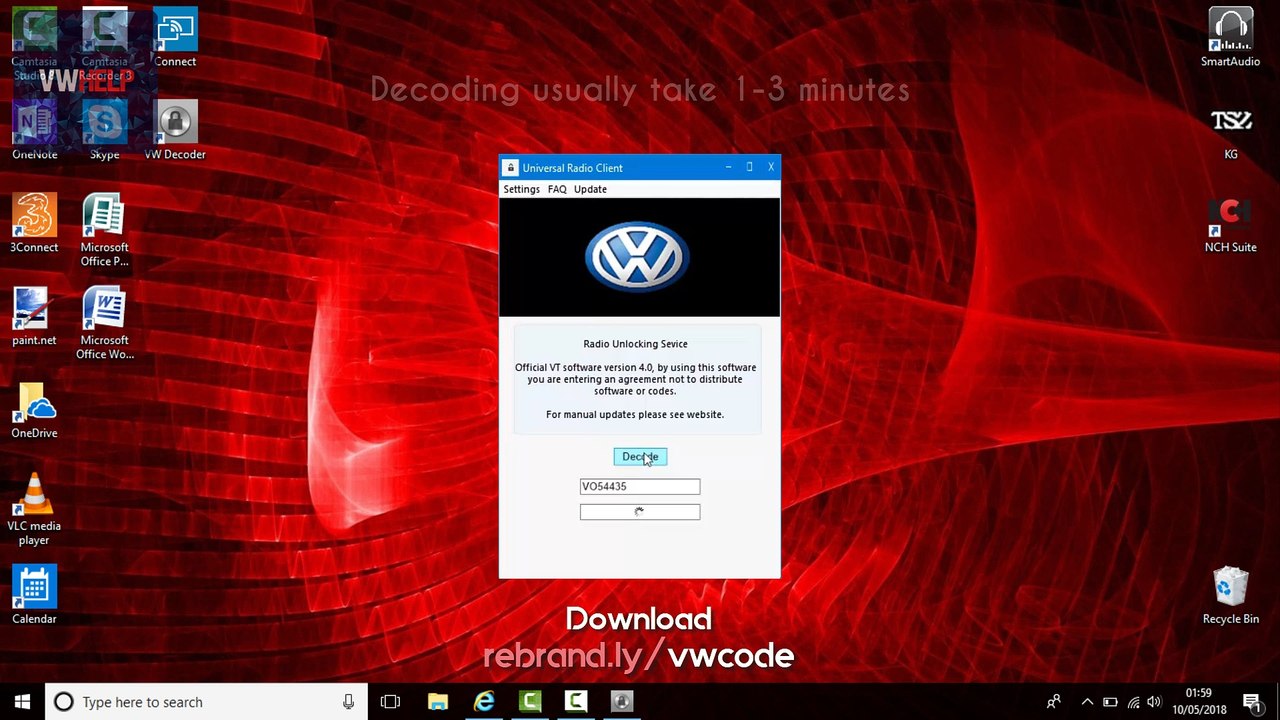Select the OneNote desktop icon

tap(34, 130)
